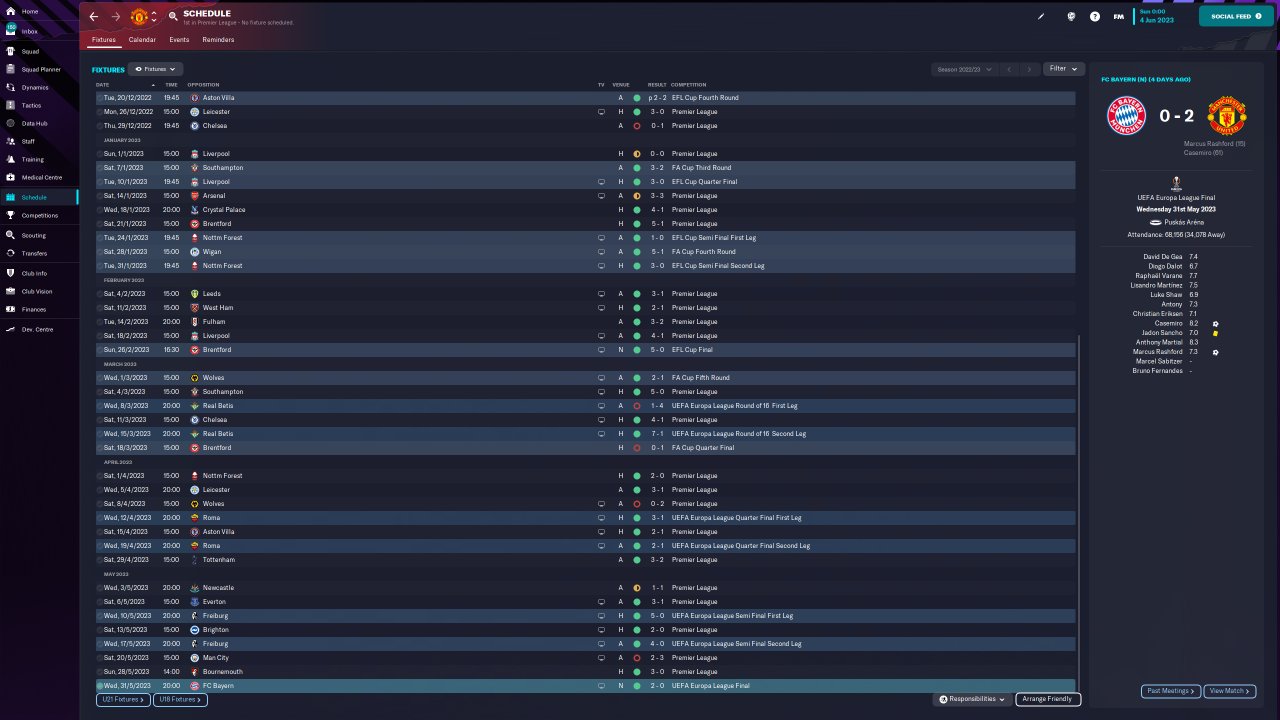Image resolution: width=1280 pixels, height=720 pixels.
Task: Open Dev. Centre in the sidebar
Action: [x=37, y=329]
